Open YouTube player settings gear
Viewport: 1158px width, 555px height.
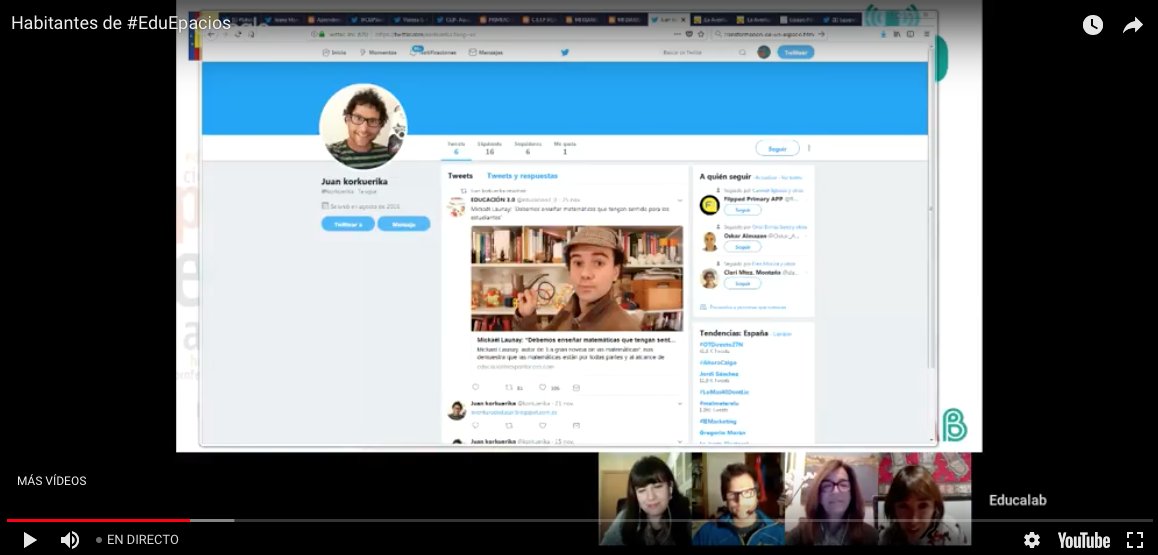pos(1032,540)
